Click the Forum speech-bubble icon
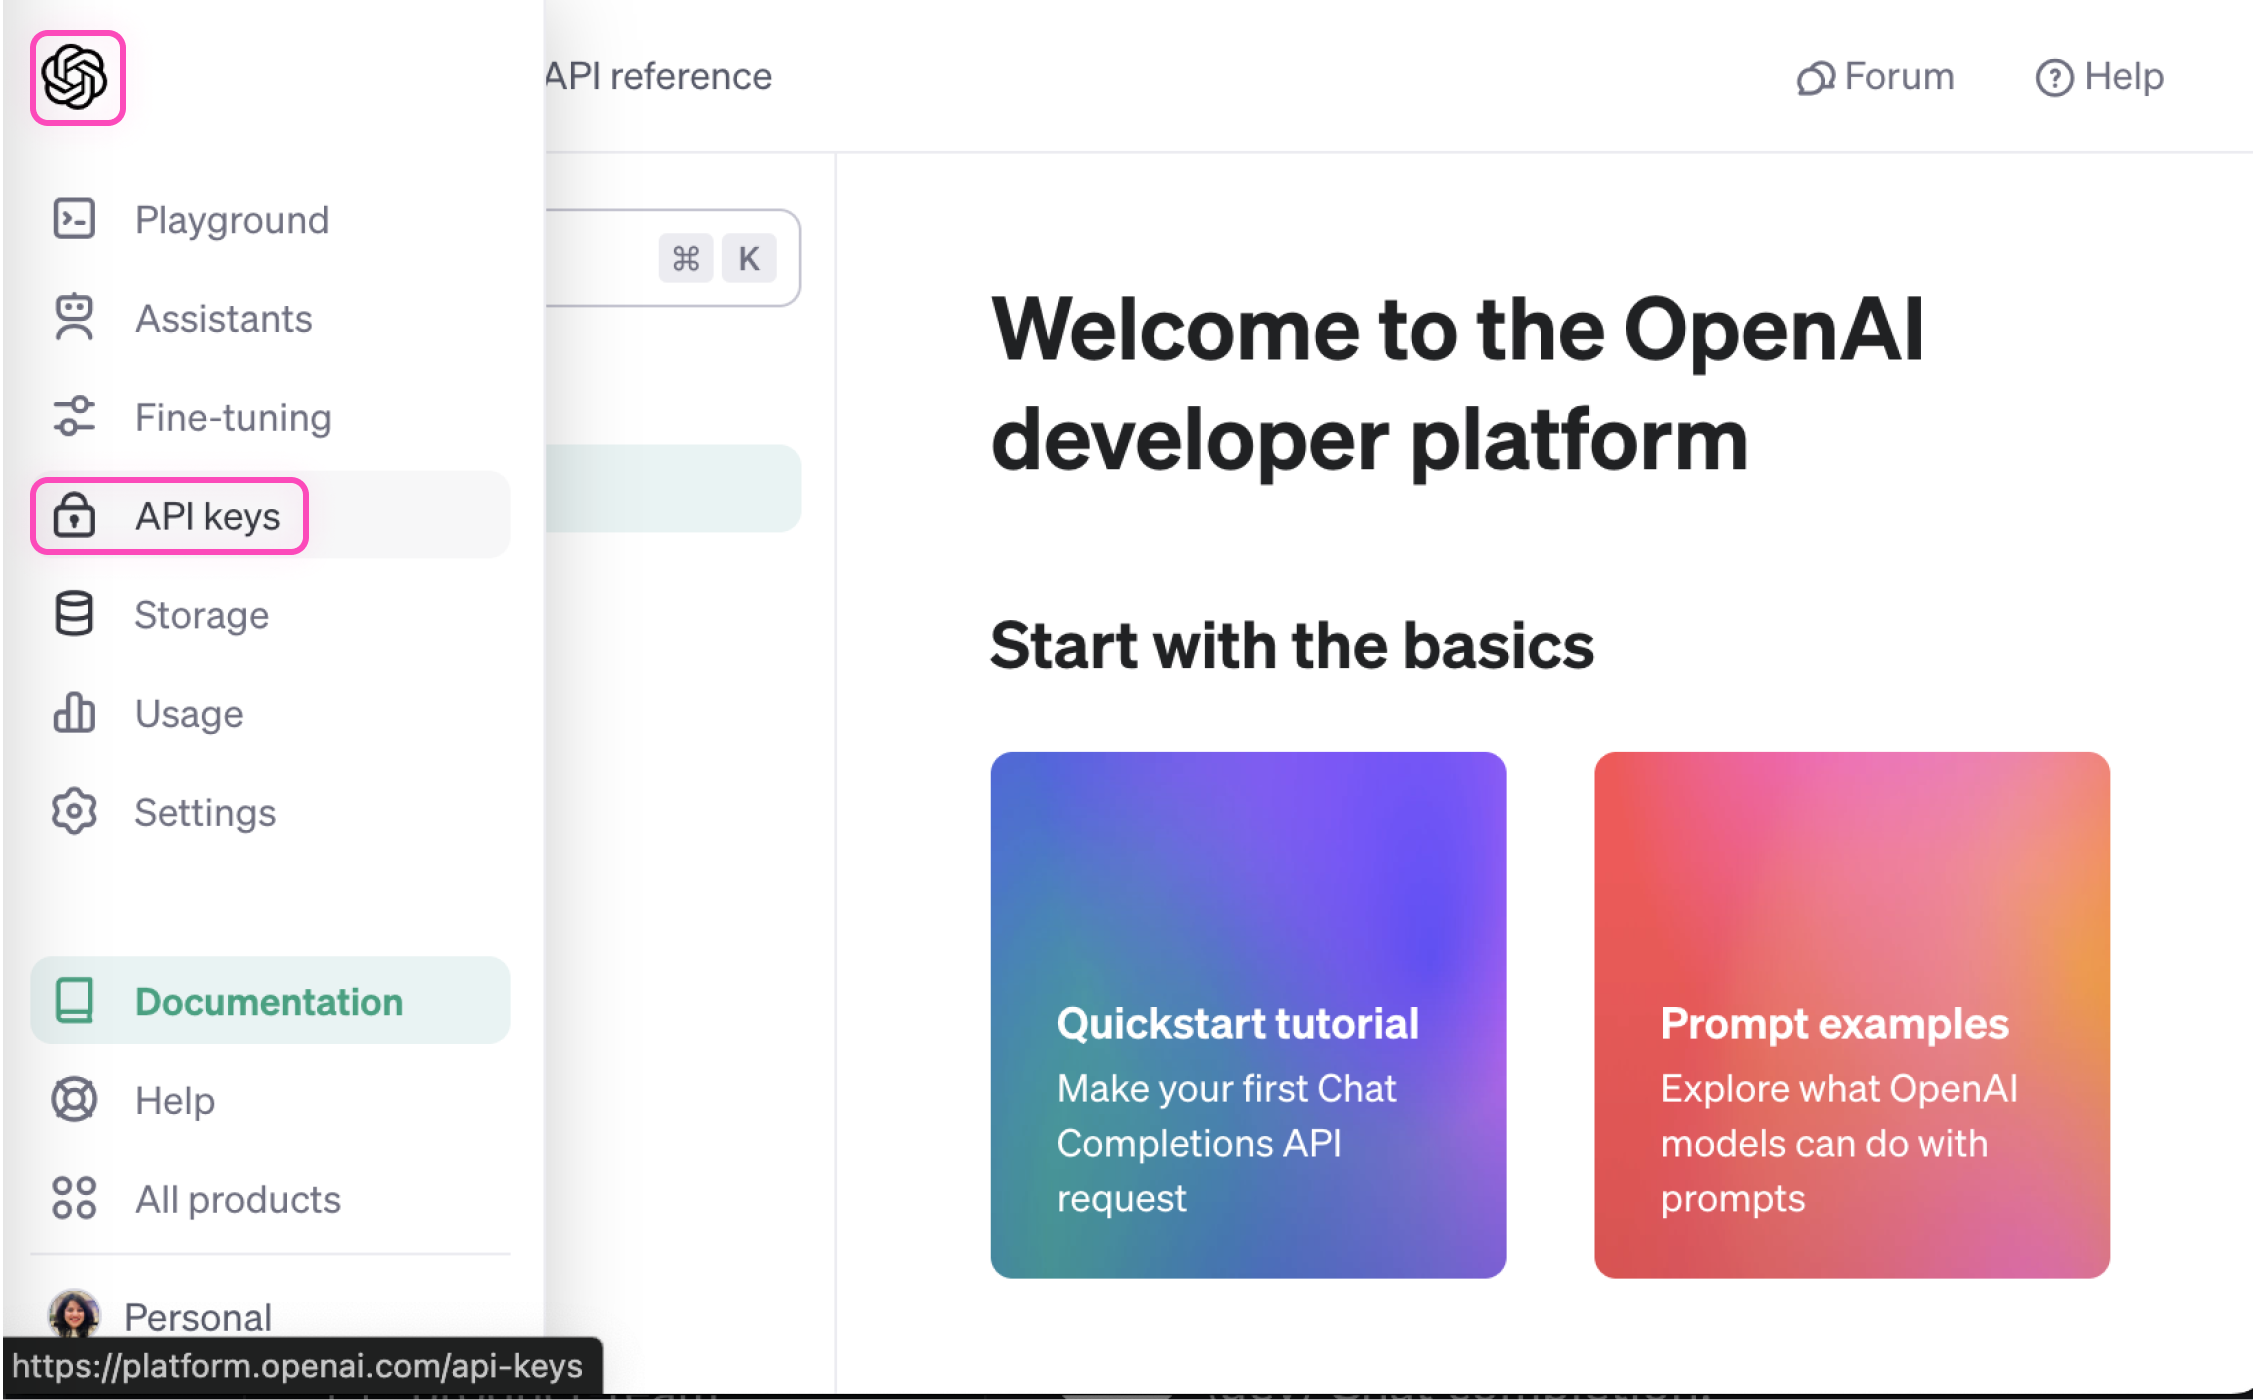2253x1400 pixels. point(1816,77)
